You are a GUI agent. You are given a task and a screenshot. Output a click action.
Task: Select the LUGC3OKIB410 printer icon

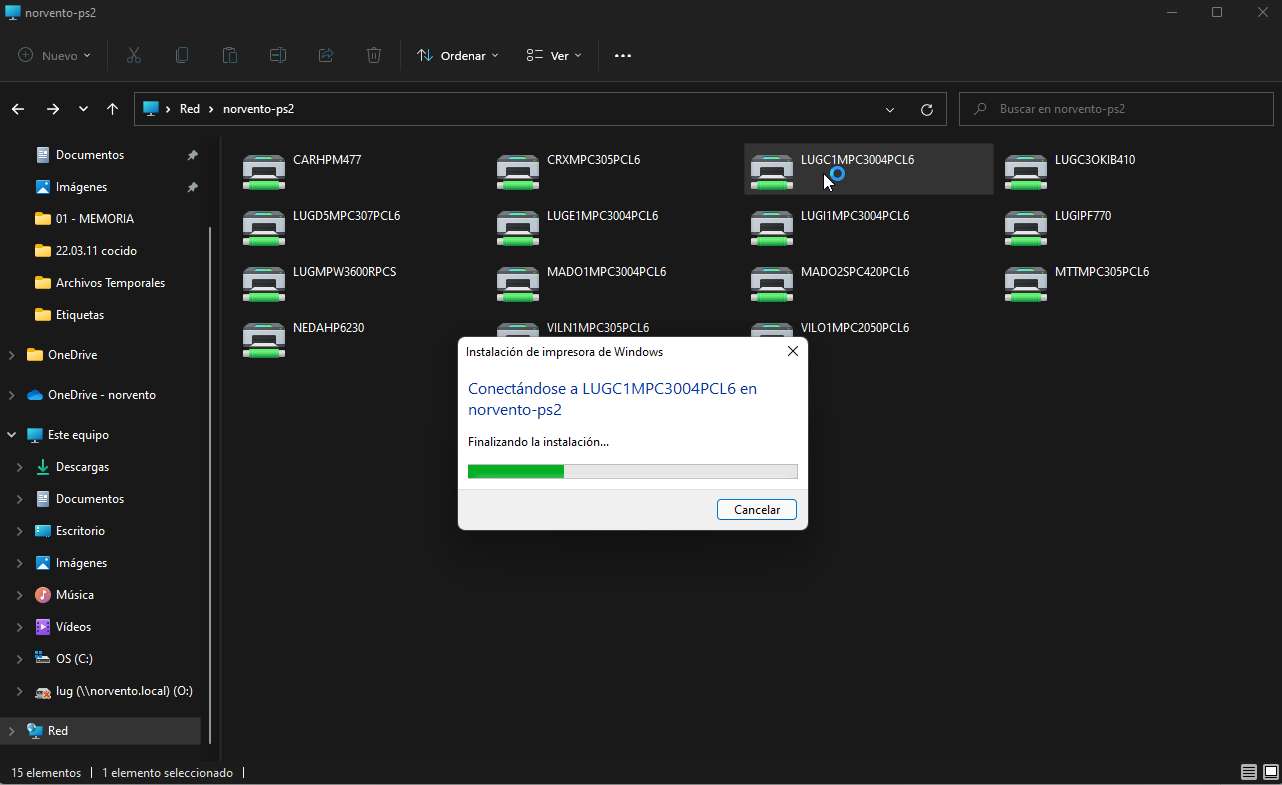click(1026, 171)
